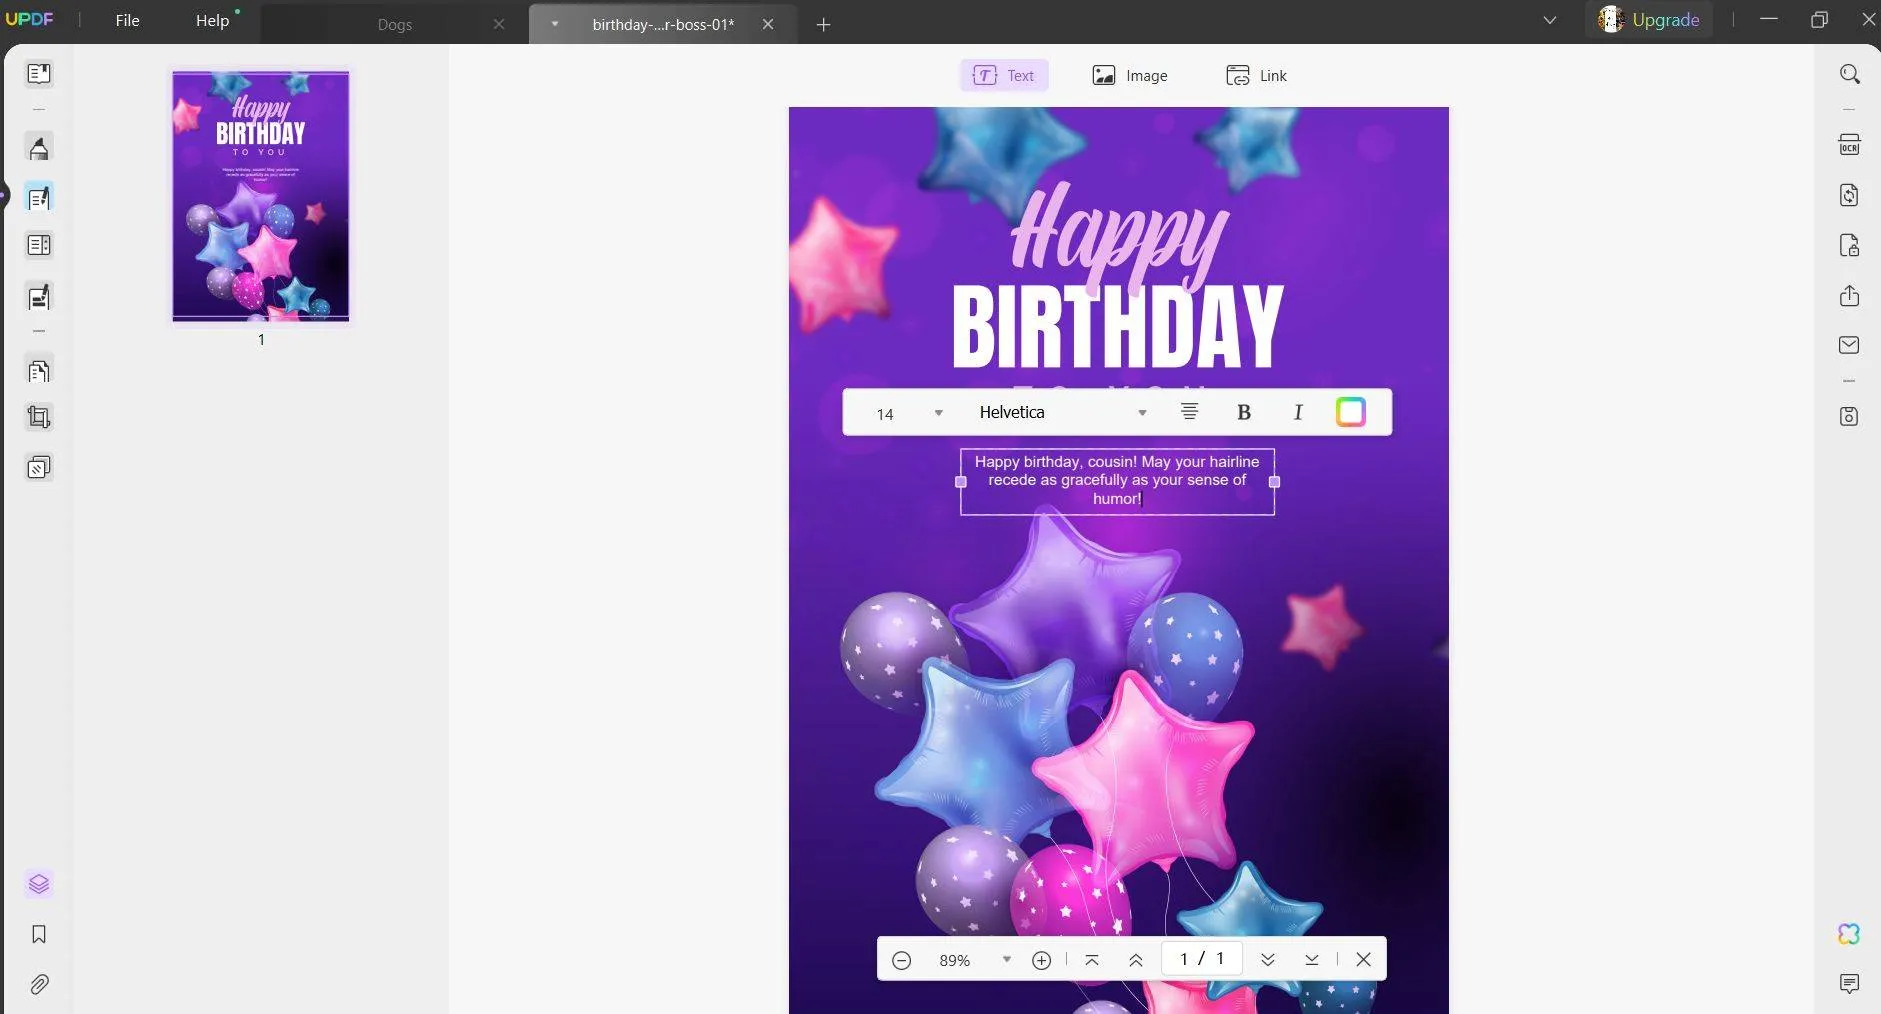Click the left text box resize handle
The height and width of the screenshot is (1014, 1881).
coord(961,482)
